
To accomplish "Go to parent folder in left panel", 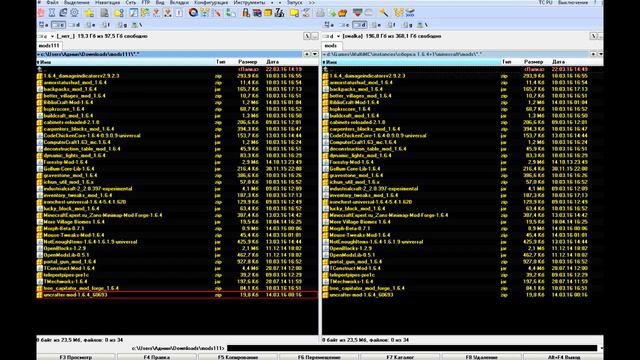I will (315, 36).
